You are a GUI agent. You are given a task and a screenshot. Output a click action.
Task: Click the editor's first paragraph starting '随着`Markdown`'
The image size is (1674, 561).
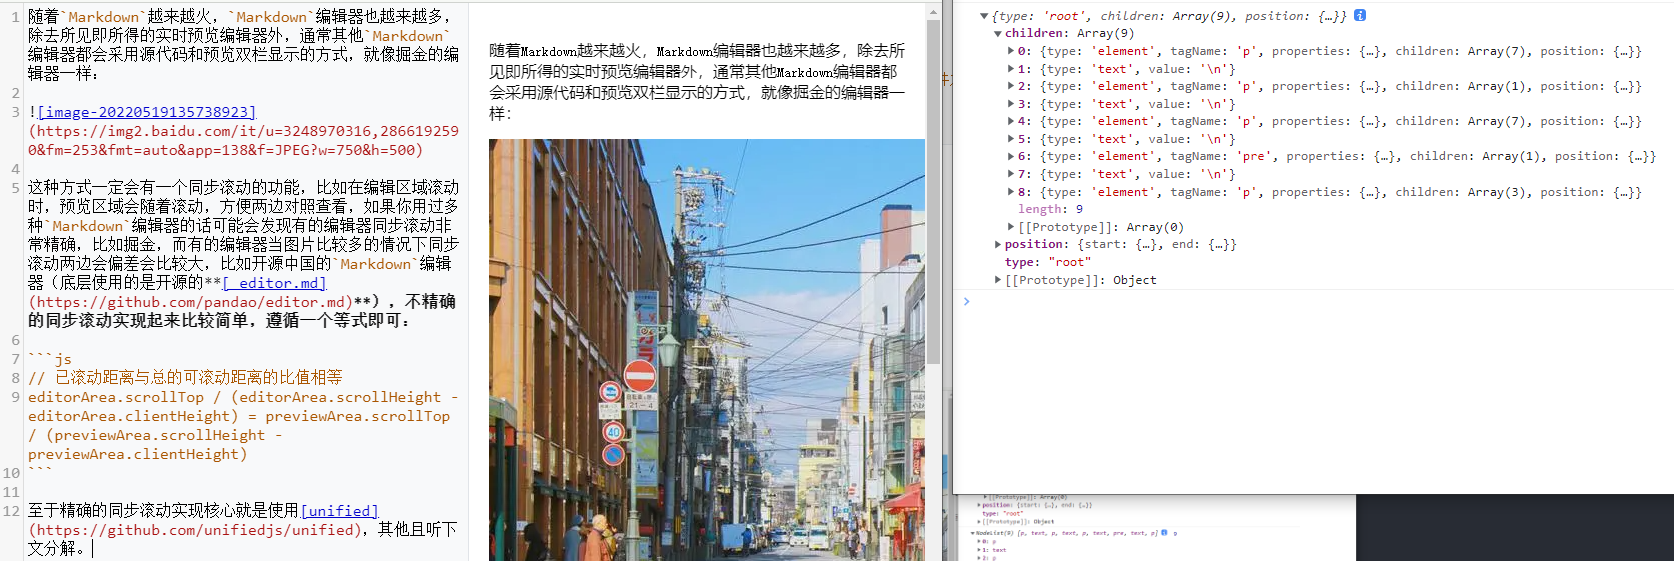tap(243, 45)
